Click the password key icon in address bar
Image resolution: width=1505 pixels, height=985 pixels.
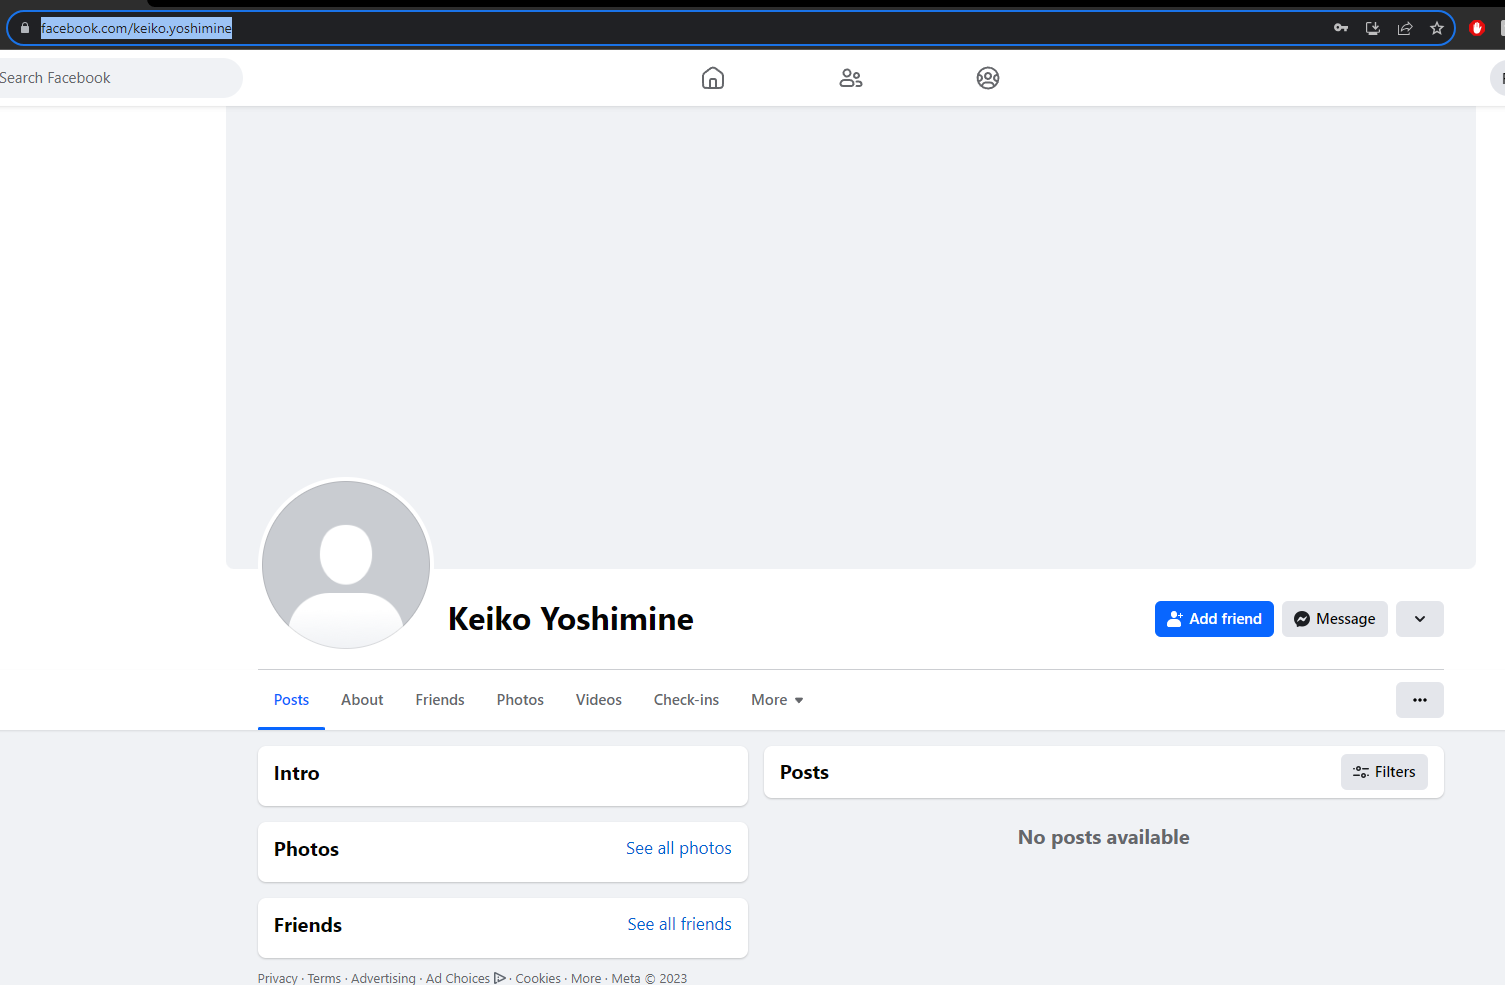[1341, 28]
